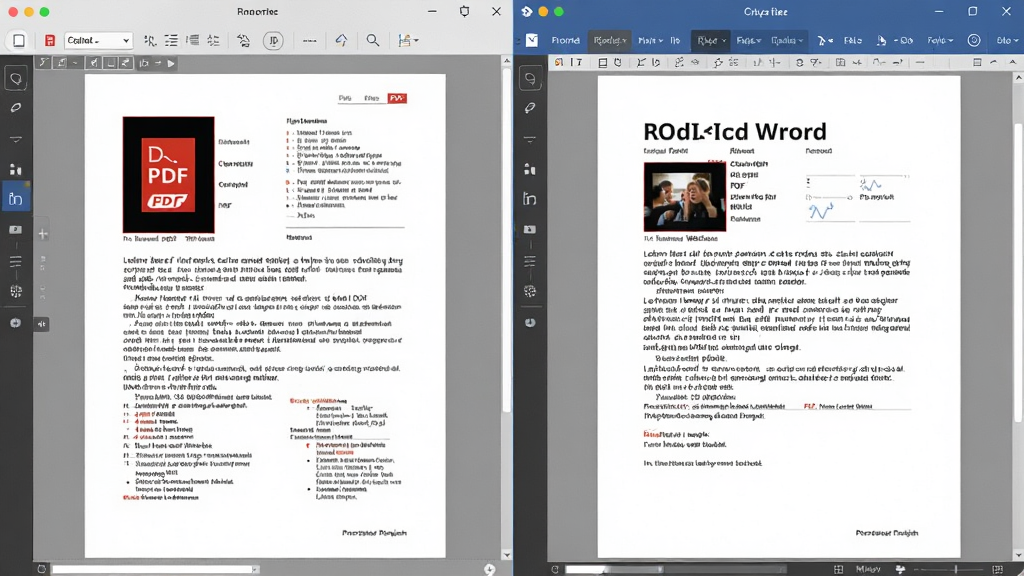This screenshot has height=576, width=1024.
Task: Expand the 'Rkge' dropdown in the right ribbon
Action: pos(711,40)
